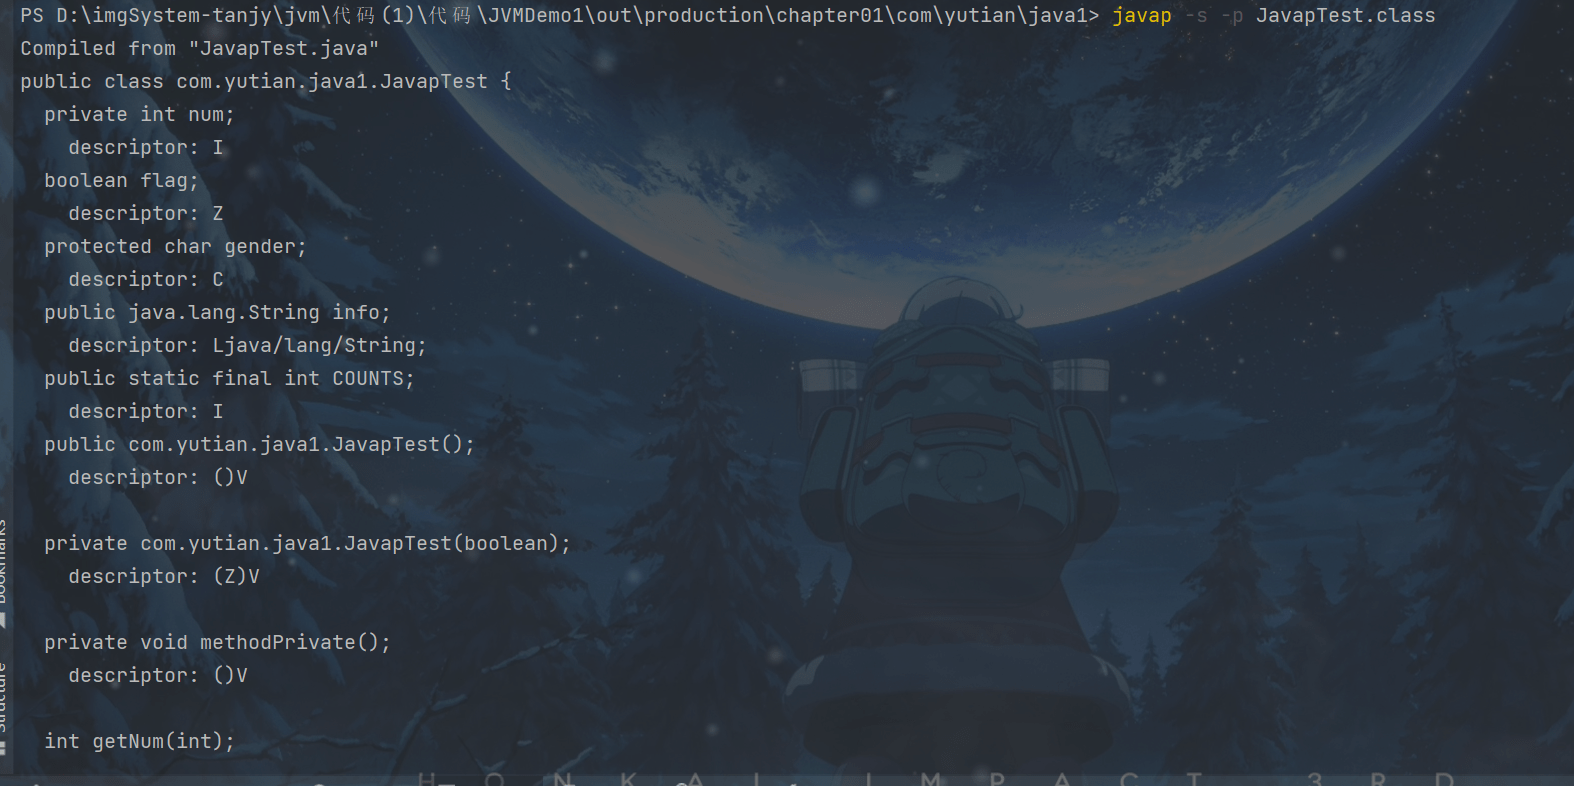The image size is (1574, 786).
Task: Click the public class com.yutian.java1.JavapTest line
Action: [265, 82]
